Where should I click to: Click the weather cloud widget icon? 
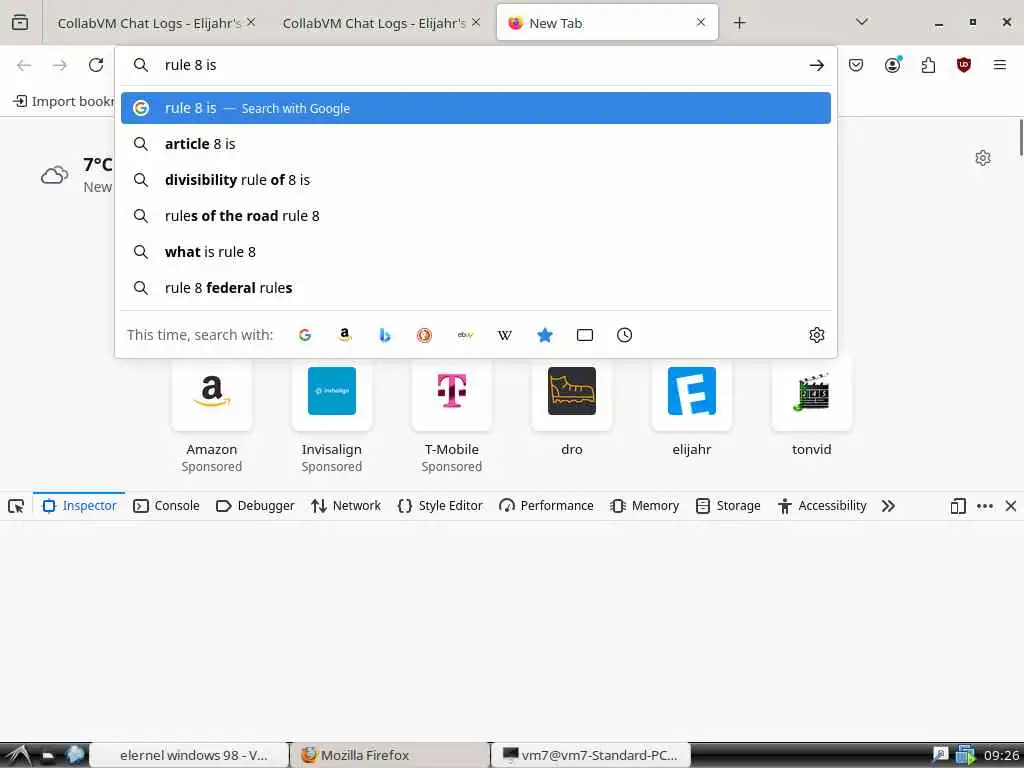pos(54,175)
